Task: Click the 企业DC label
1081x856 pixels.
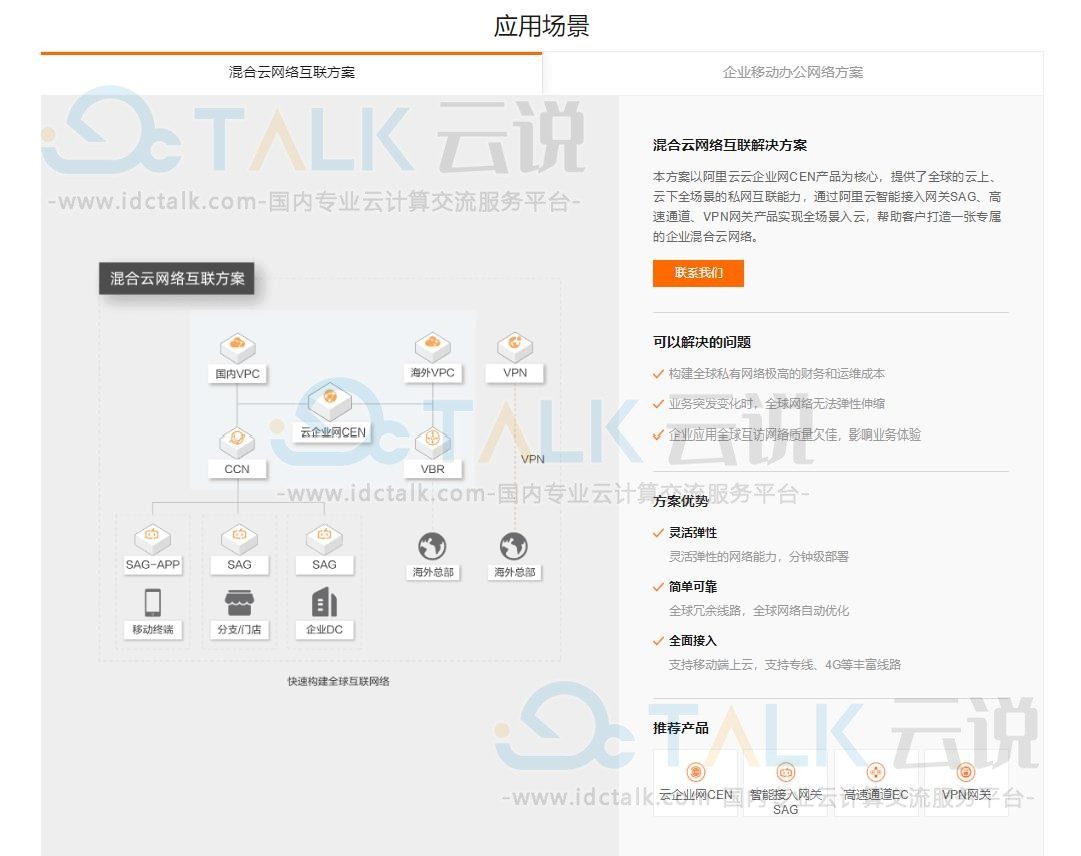Action: [x=324, y=629]
